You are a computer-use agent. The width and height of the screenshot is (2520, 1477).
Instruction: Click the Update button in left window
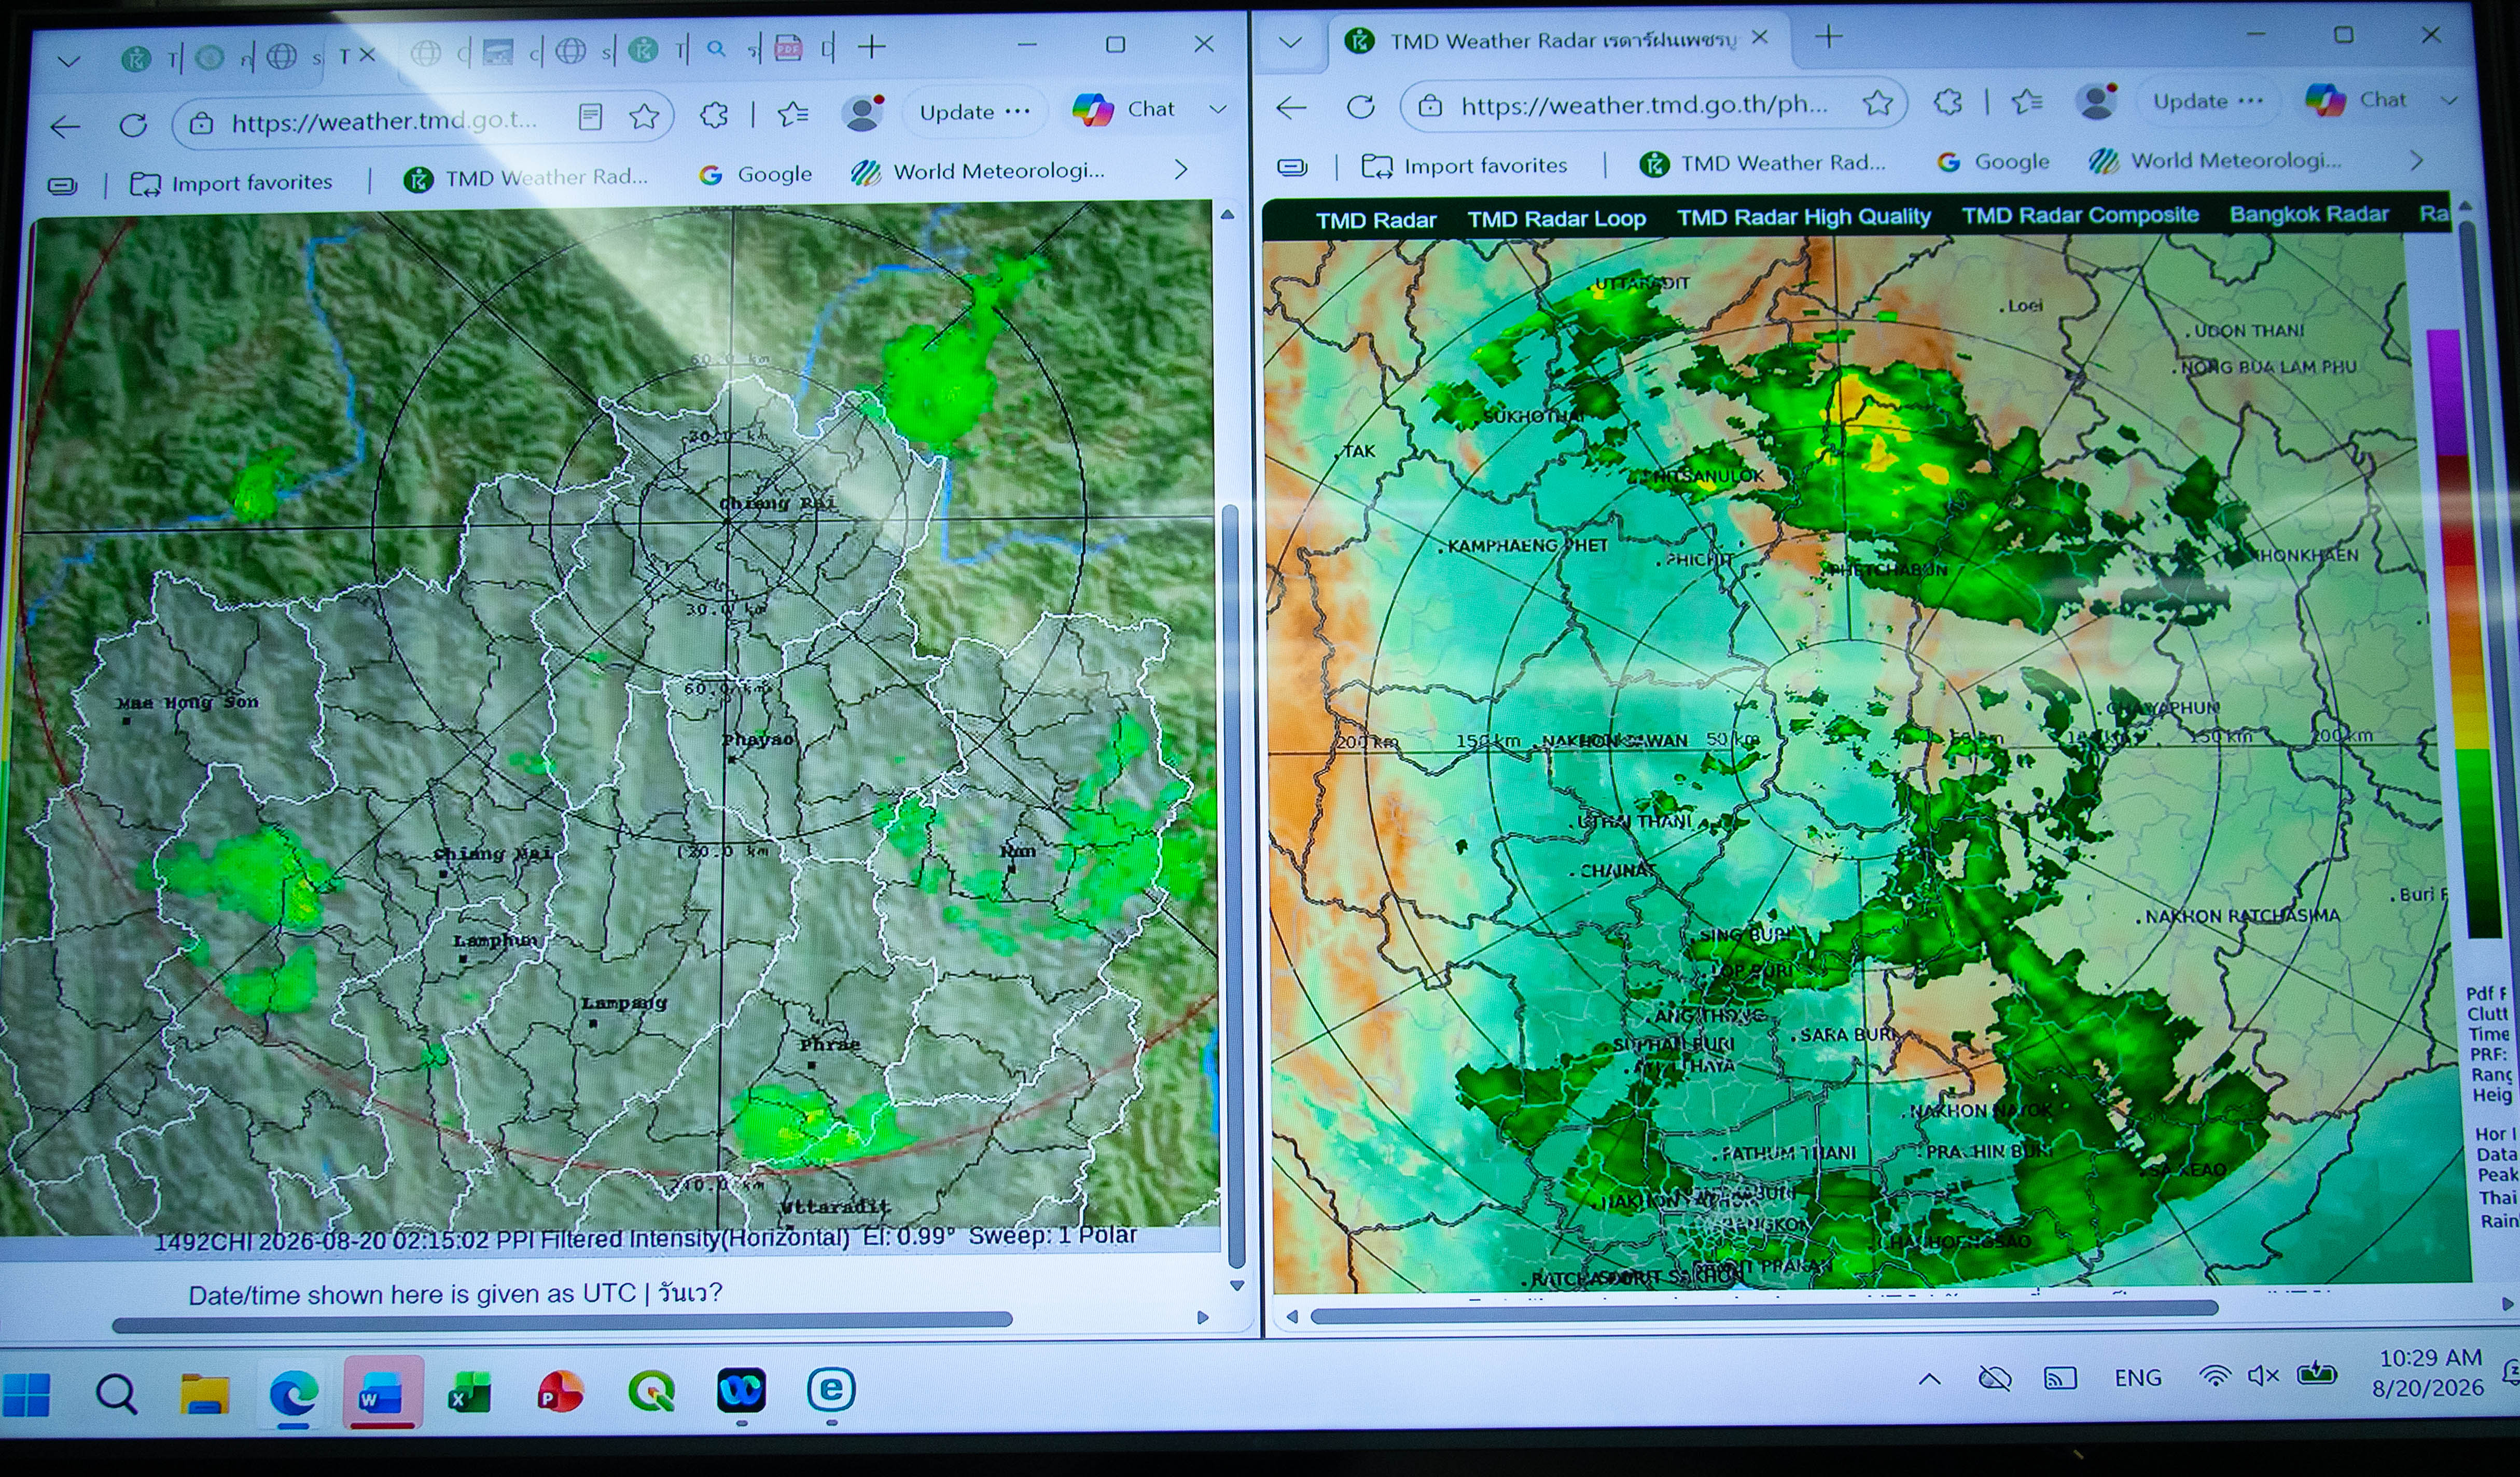974,111
